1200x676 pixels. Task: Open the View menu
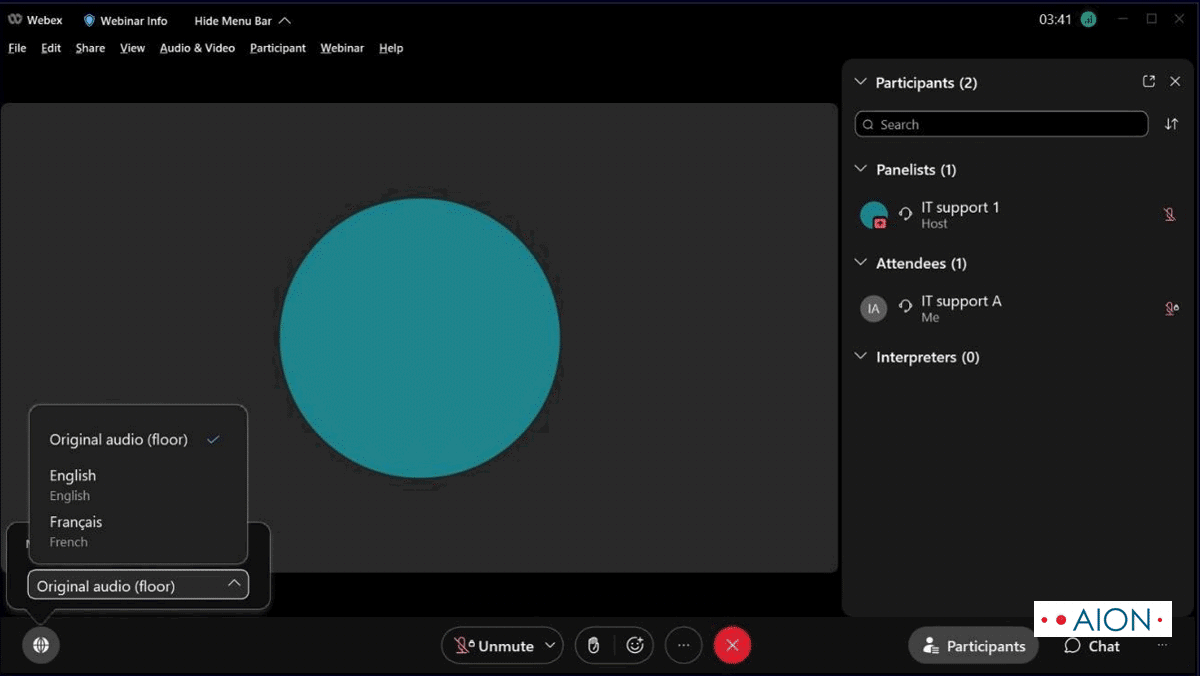click(132, 48)
